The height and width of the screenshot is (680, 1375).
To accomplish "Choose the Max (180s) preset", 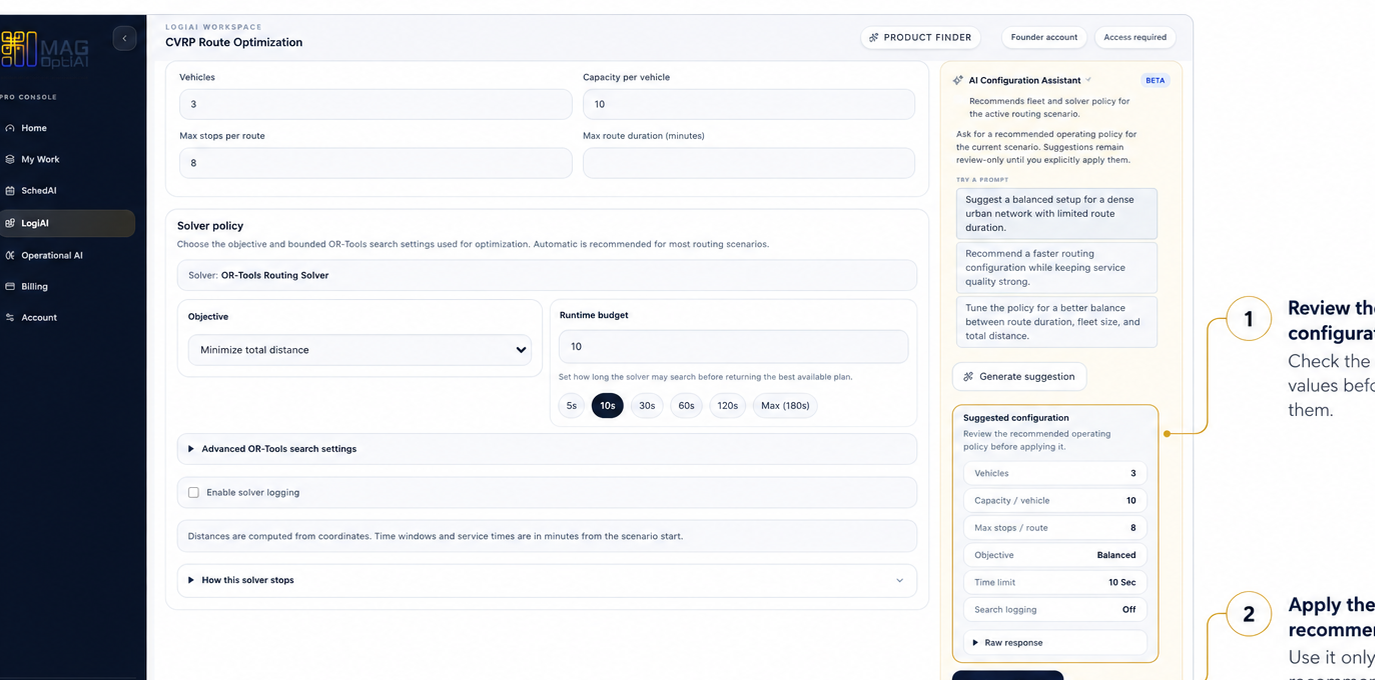I will [x=785, y=406].
